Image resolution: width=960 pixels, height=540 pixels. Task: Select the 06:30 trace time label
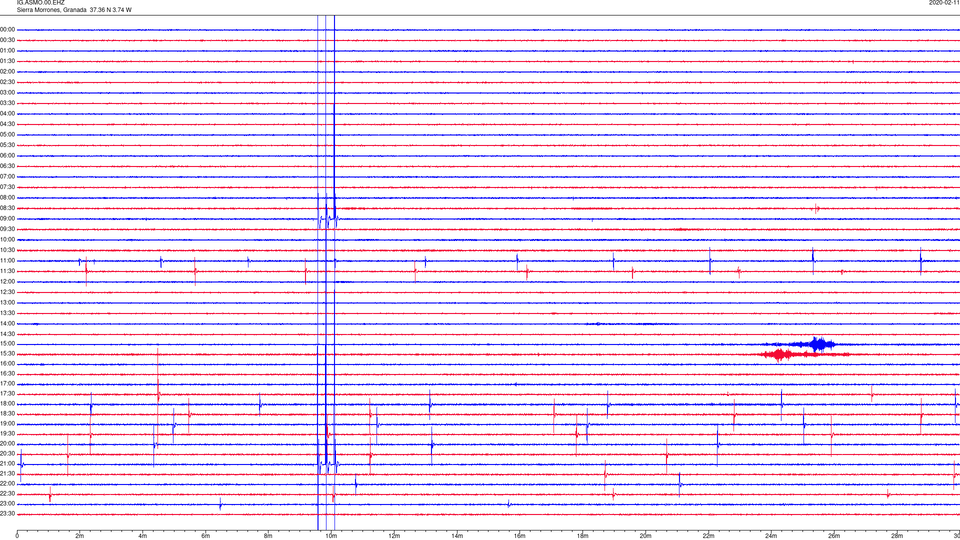click(x=8, y=166)
